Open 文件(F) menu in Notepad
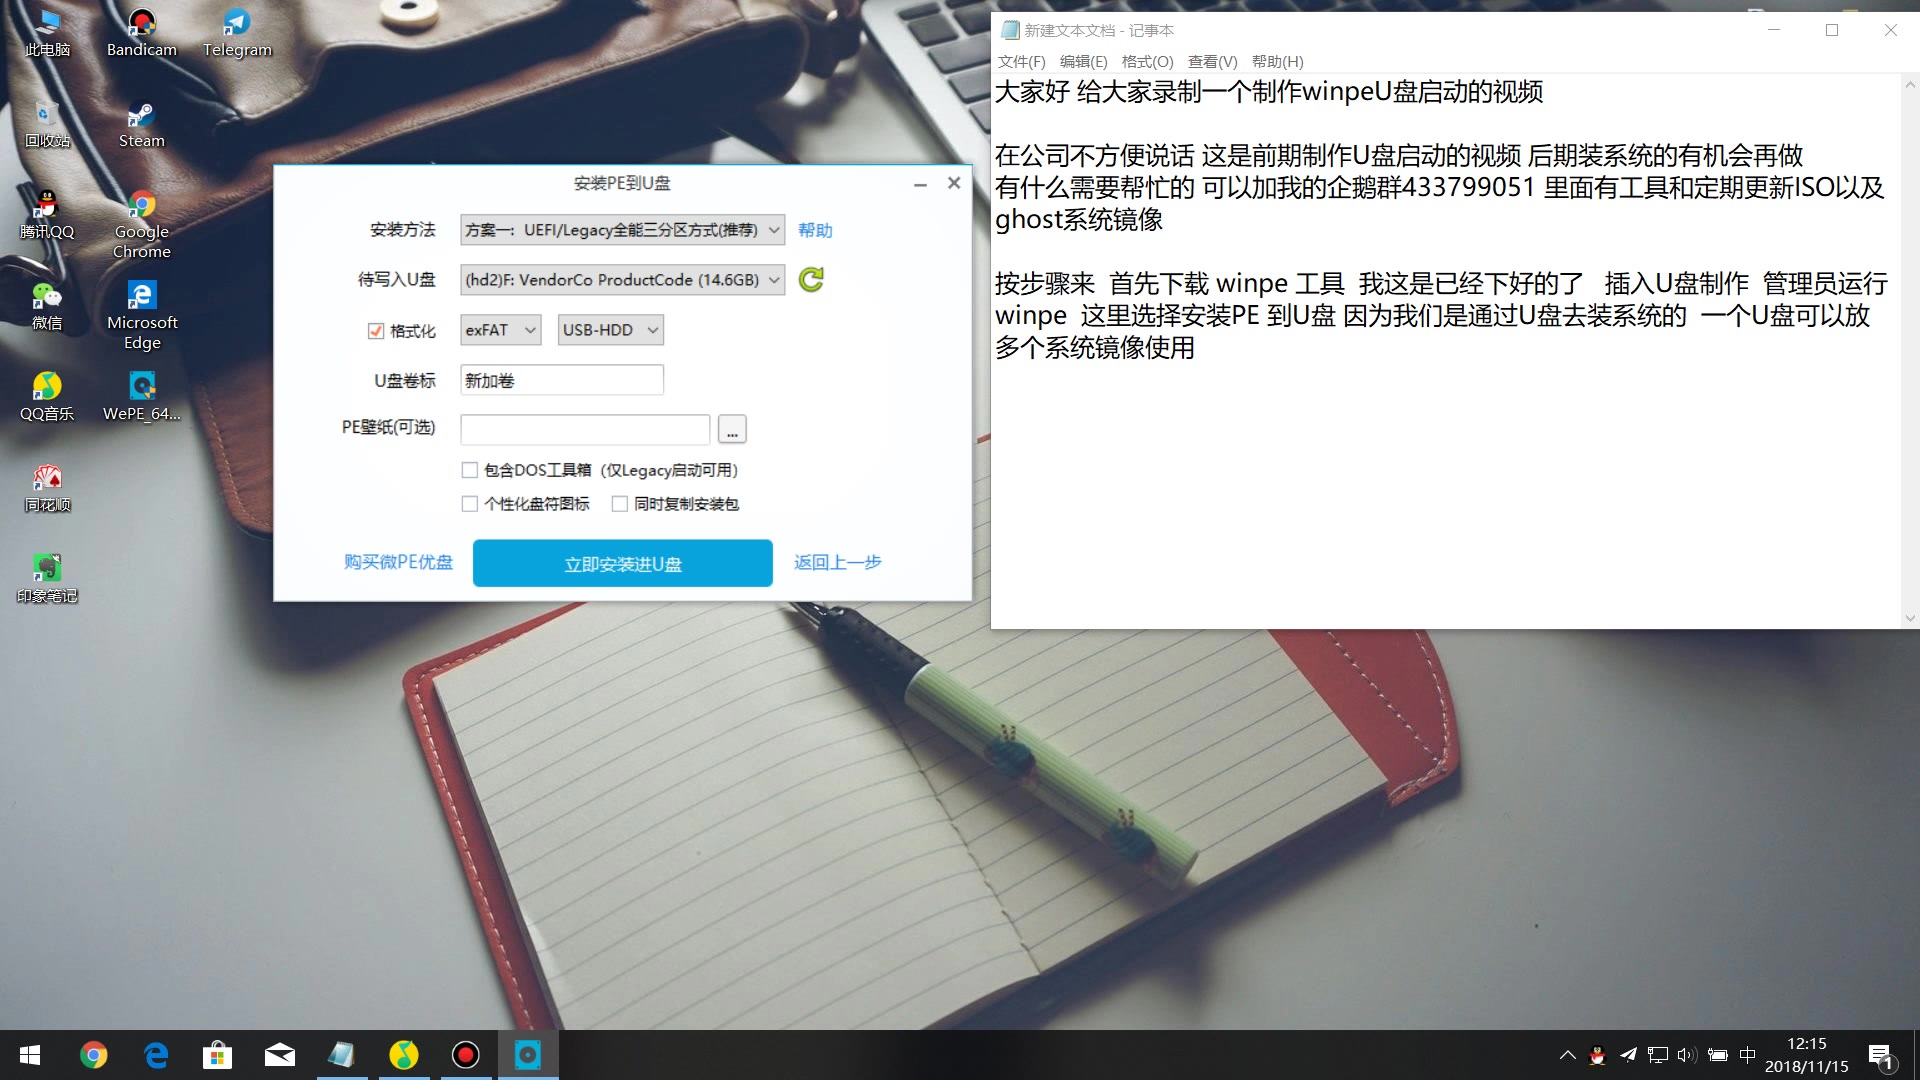Image resolution: width=1920 pixels, height=1080 pixels. click(x=1022, y=62)
